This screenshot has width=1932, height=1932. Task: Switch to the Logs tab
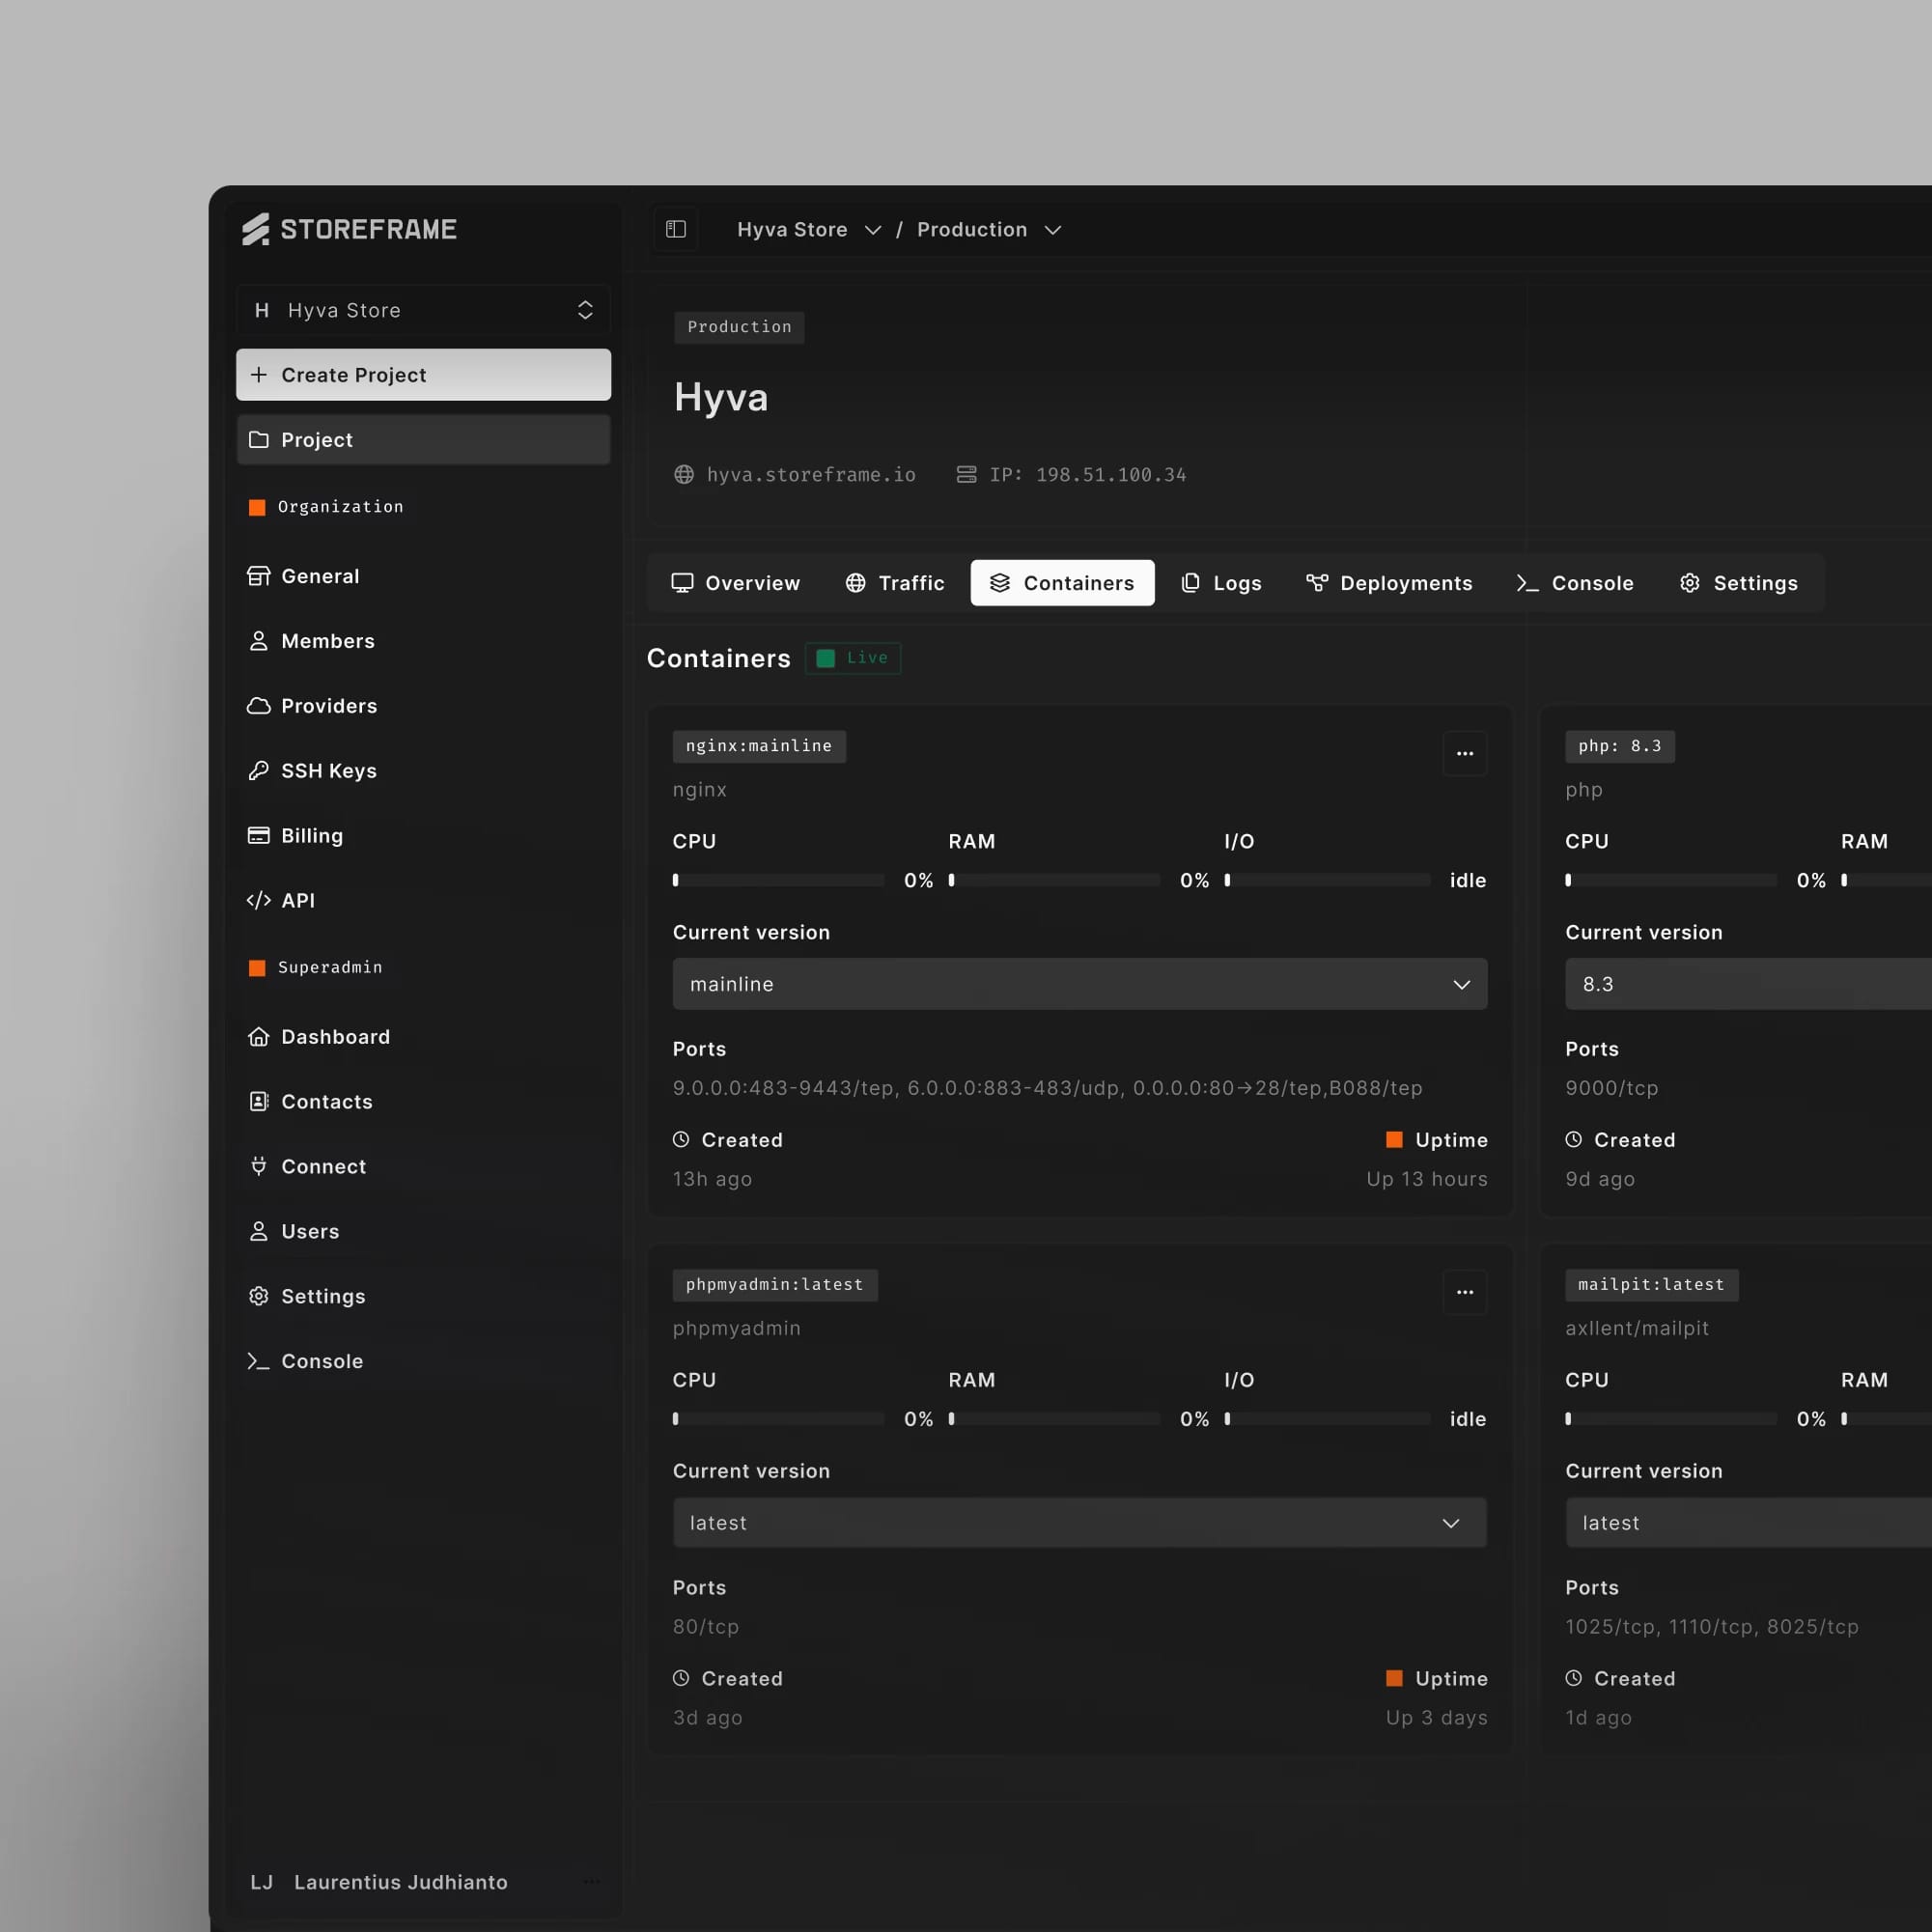click(x=1221, y=583)
